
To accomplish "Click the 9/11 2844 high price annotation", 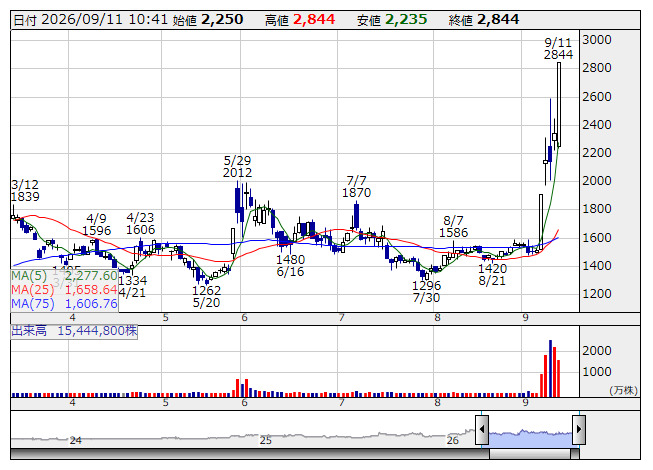I will tap(558, 49).
